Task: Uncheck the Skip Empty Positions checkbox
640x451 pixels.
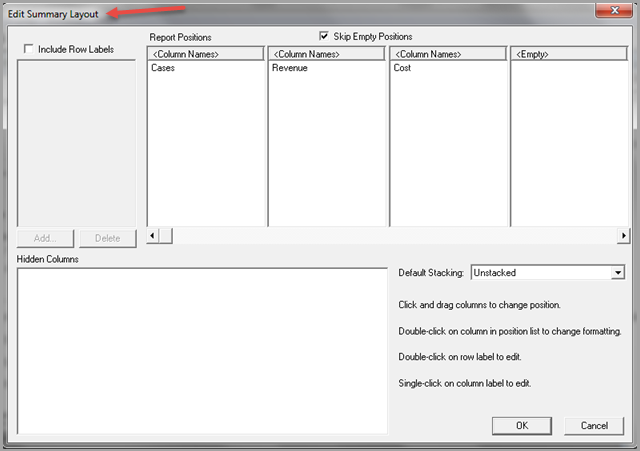Action: 324,36
